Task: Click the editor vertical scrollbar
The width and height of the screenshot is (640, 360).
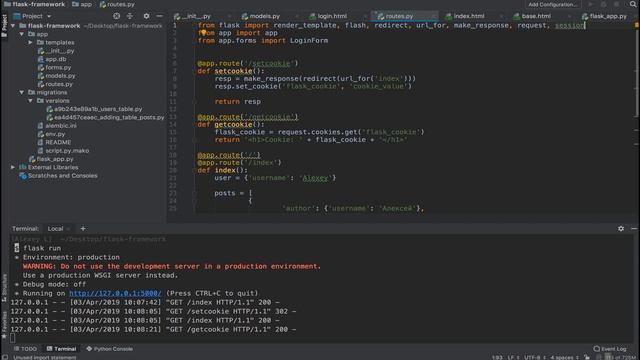Action: (637, 73)
